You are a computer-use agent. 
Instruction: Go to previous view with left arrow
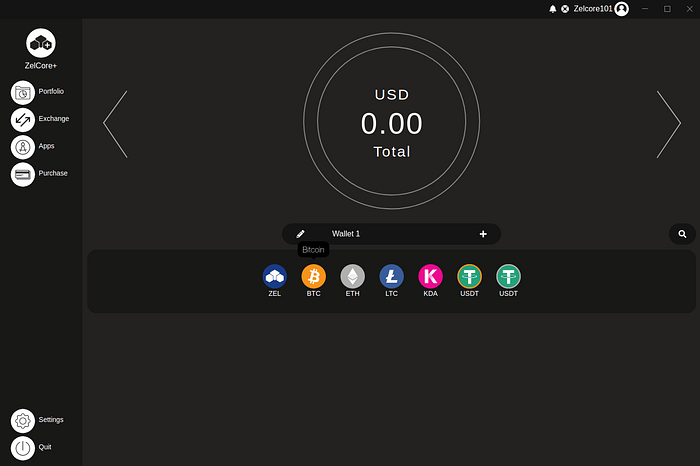click(115, 124)
